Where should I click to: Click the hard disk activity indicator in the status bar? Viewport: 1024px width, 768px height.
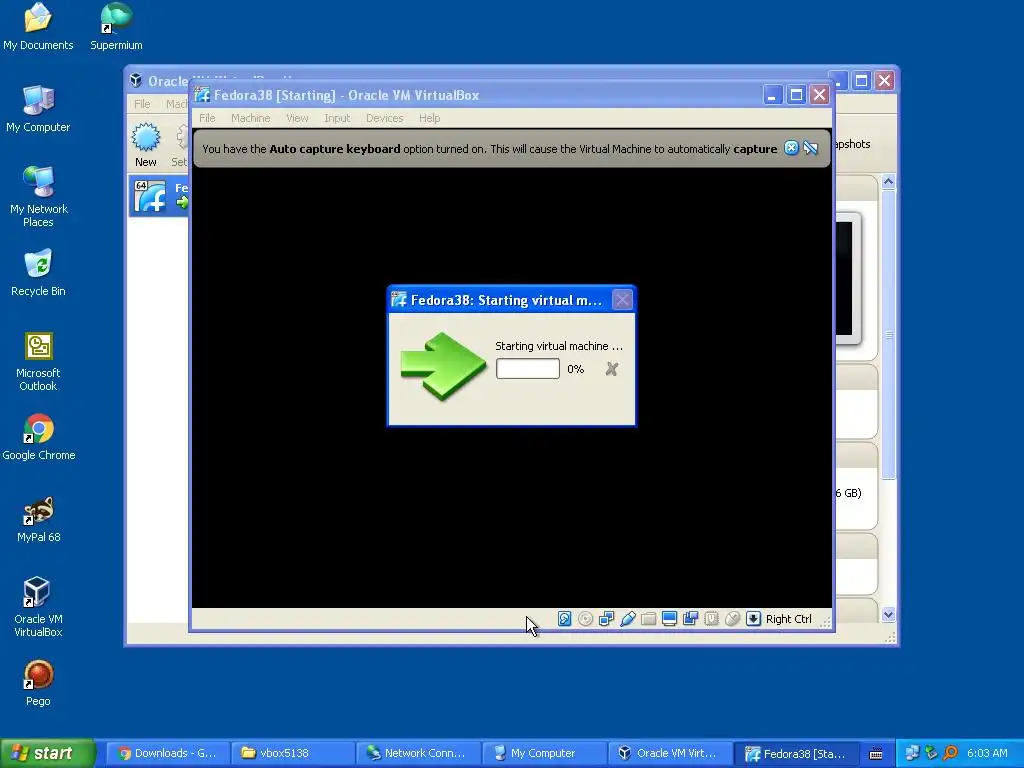coord(565,618)
